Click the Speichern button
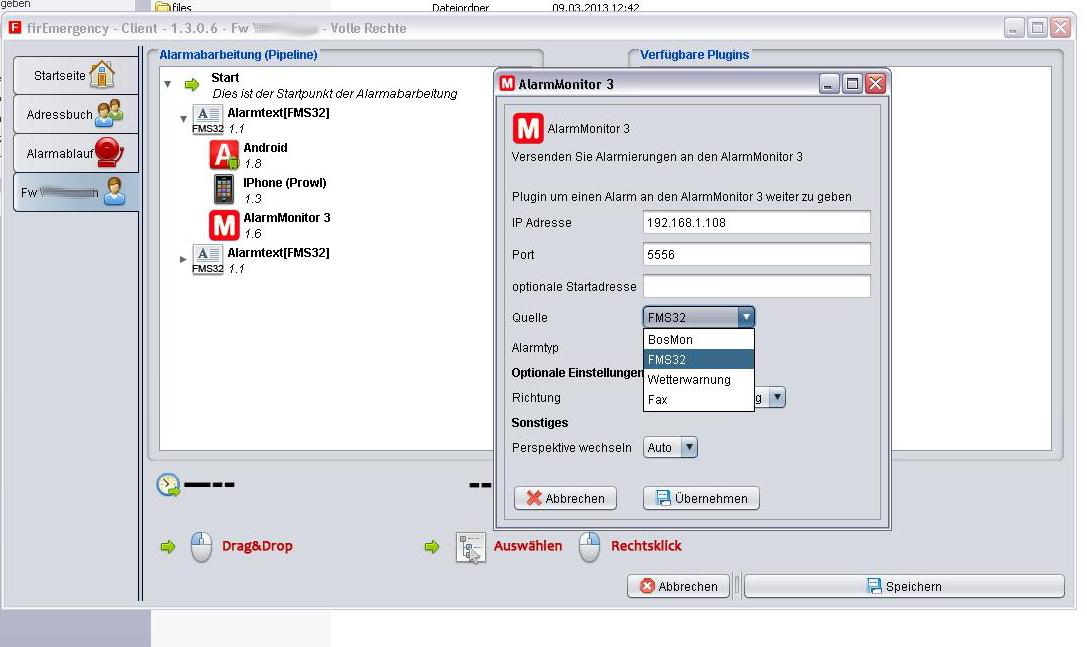 tap(903, 587)
